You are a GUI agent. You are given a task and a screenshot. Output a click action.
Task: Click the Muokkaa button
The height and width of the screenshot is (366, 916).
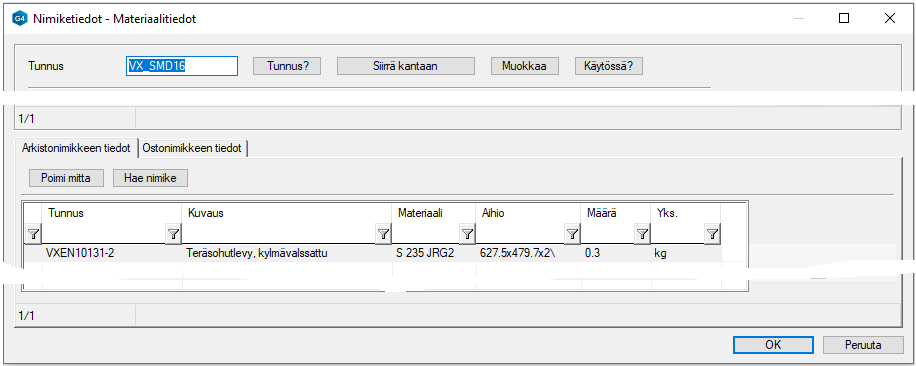pyautogui.click(x=525, y=66)
